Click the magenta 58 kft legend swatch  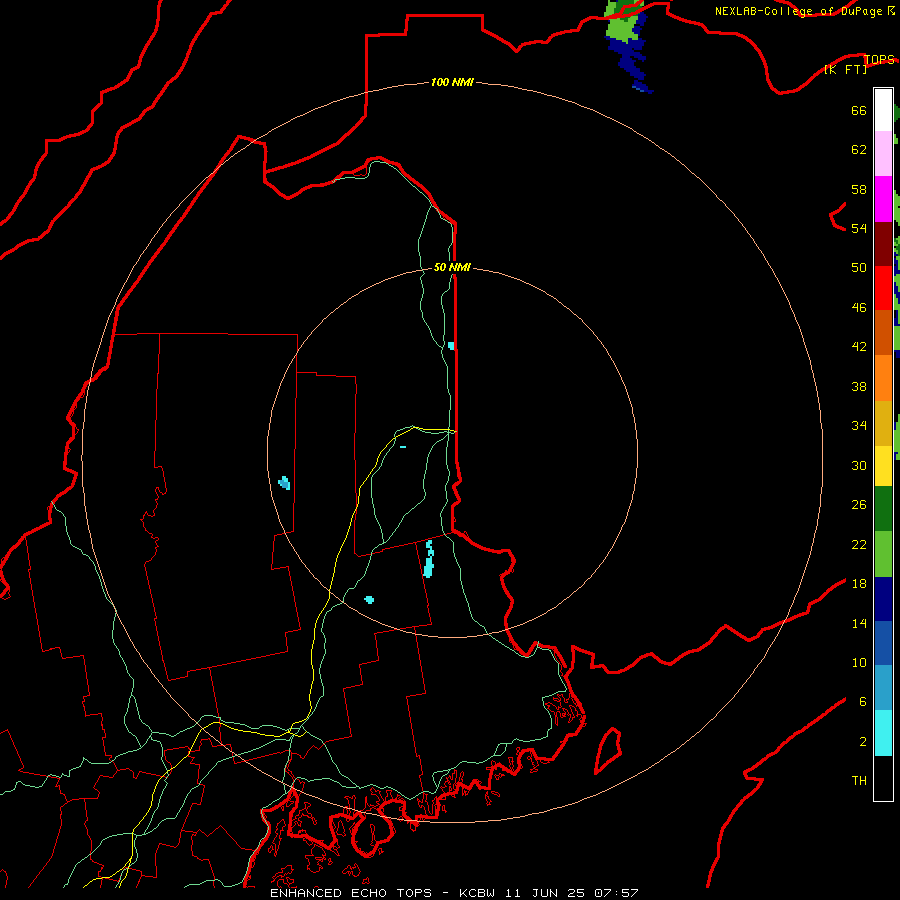coord(883,199)
